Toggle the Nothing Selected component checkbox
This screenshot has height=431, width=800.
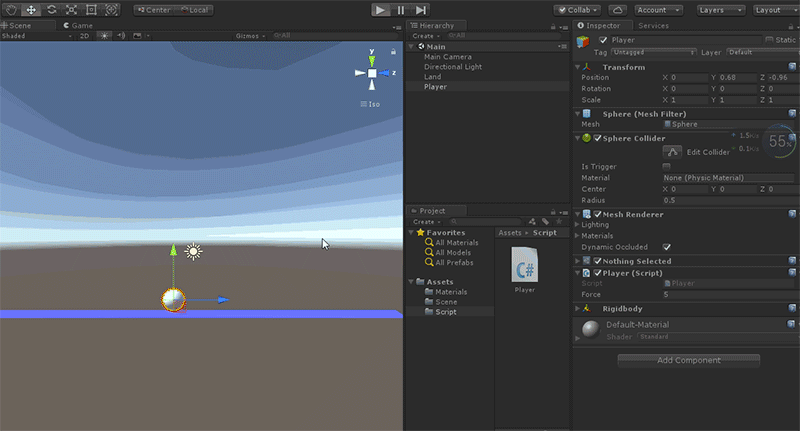pos(597,261)
